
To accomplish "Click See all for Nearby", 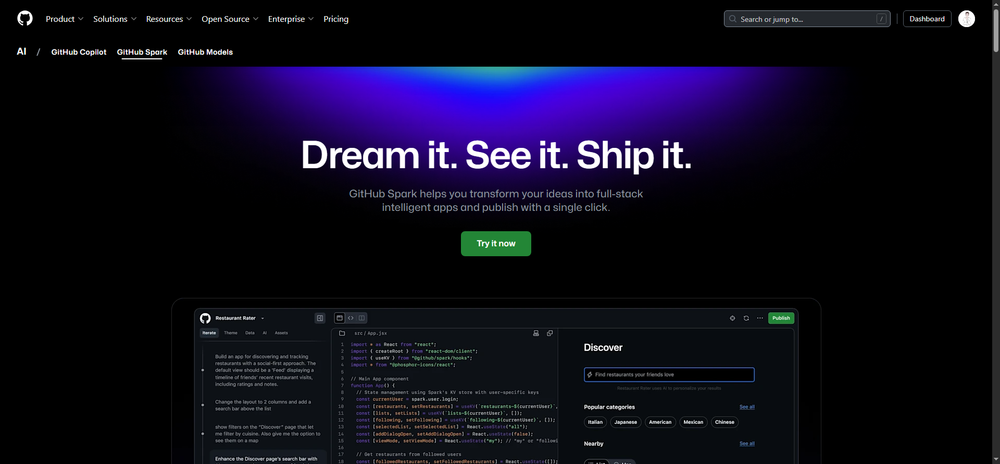I will 747,444.
